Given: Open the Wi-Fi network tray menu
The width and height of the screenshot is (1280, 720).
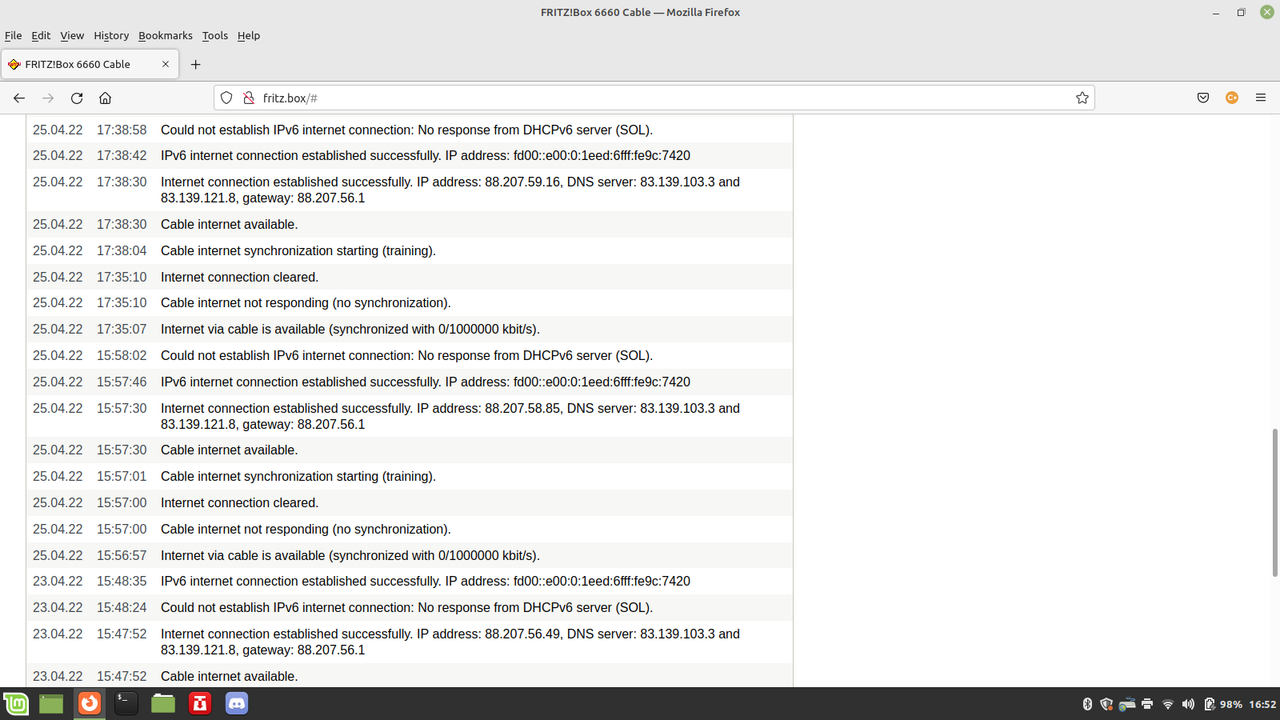Looking at the screenshot, I should [1168, 704].
